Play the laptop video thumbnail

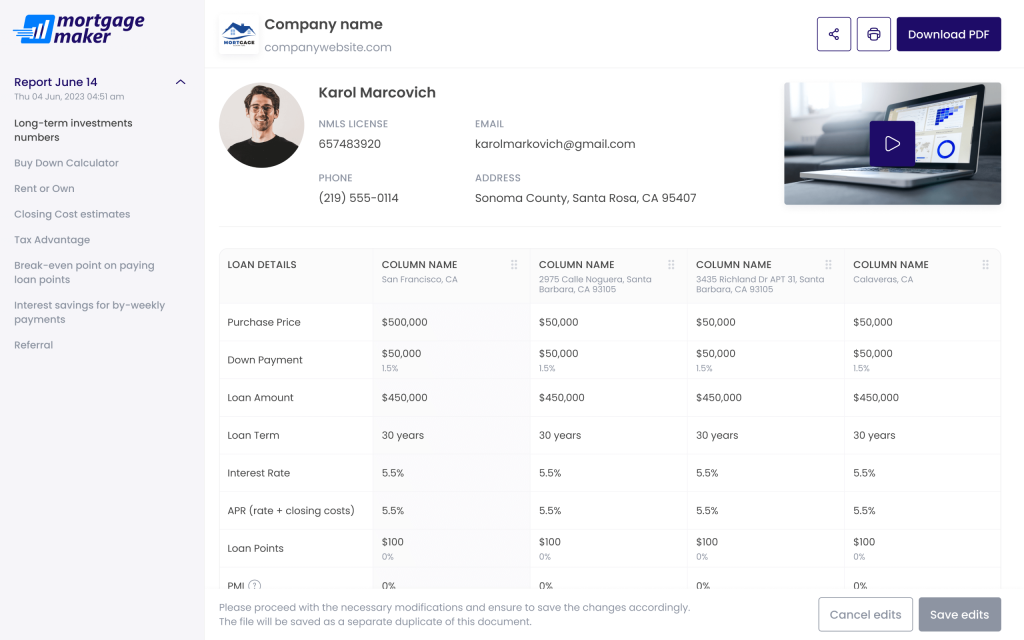click(x=891, y=144)
